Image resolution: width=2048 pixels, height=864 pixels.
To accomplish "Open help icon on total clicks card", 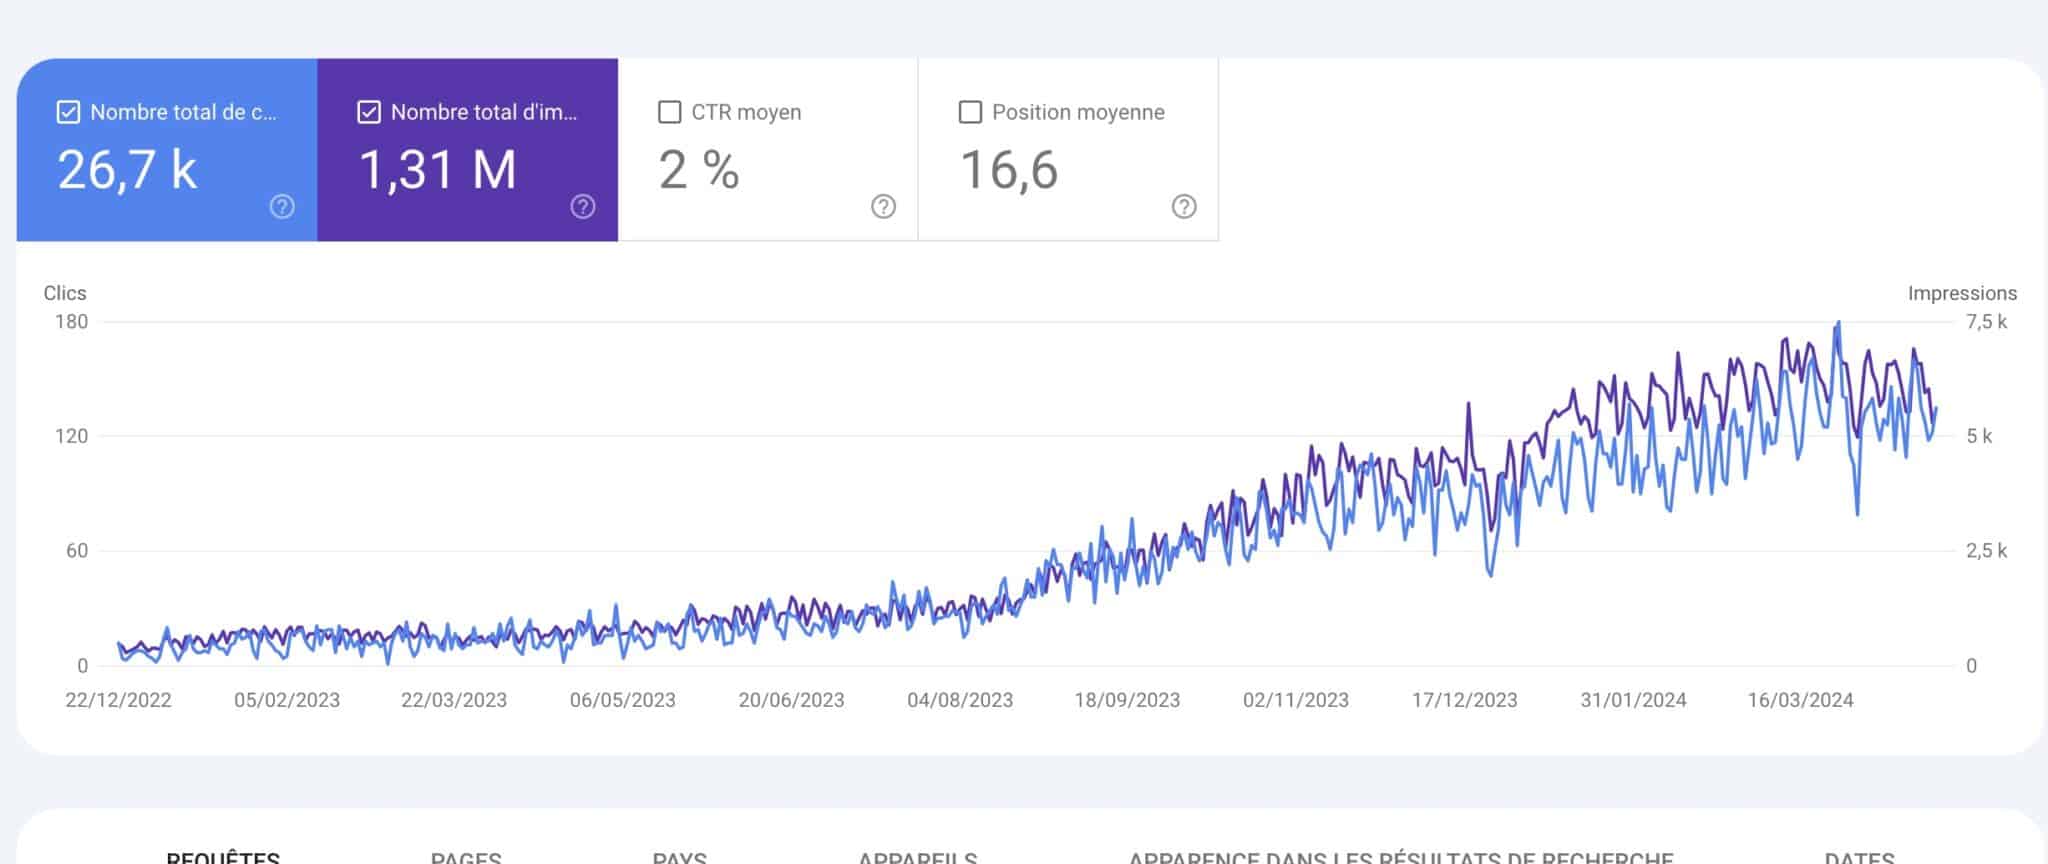I will pyautogui.click(x=282, y=207).
